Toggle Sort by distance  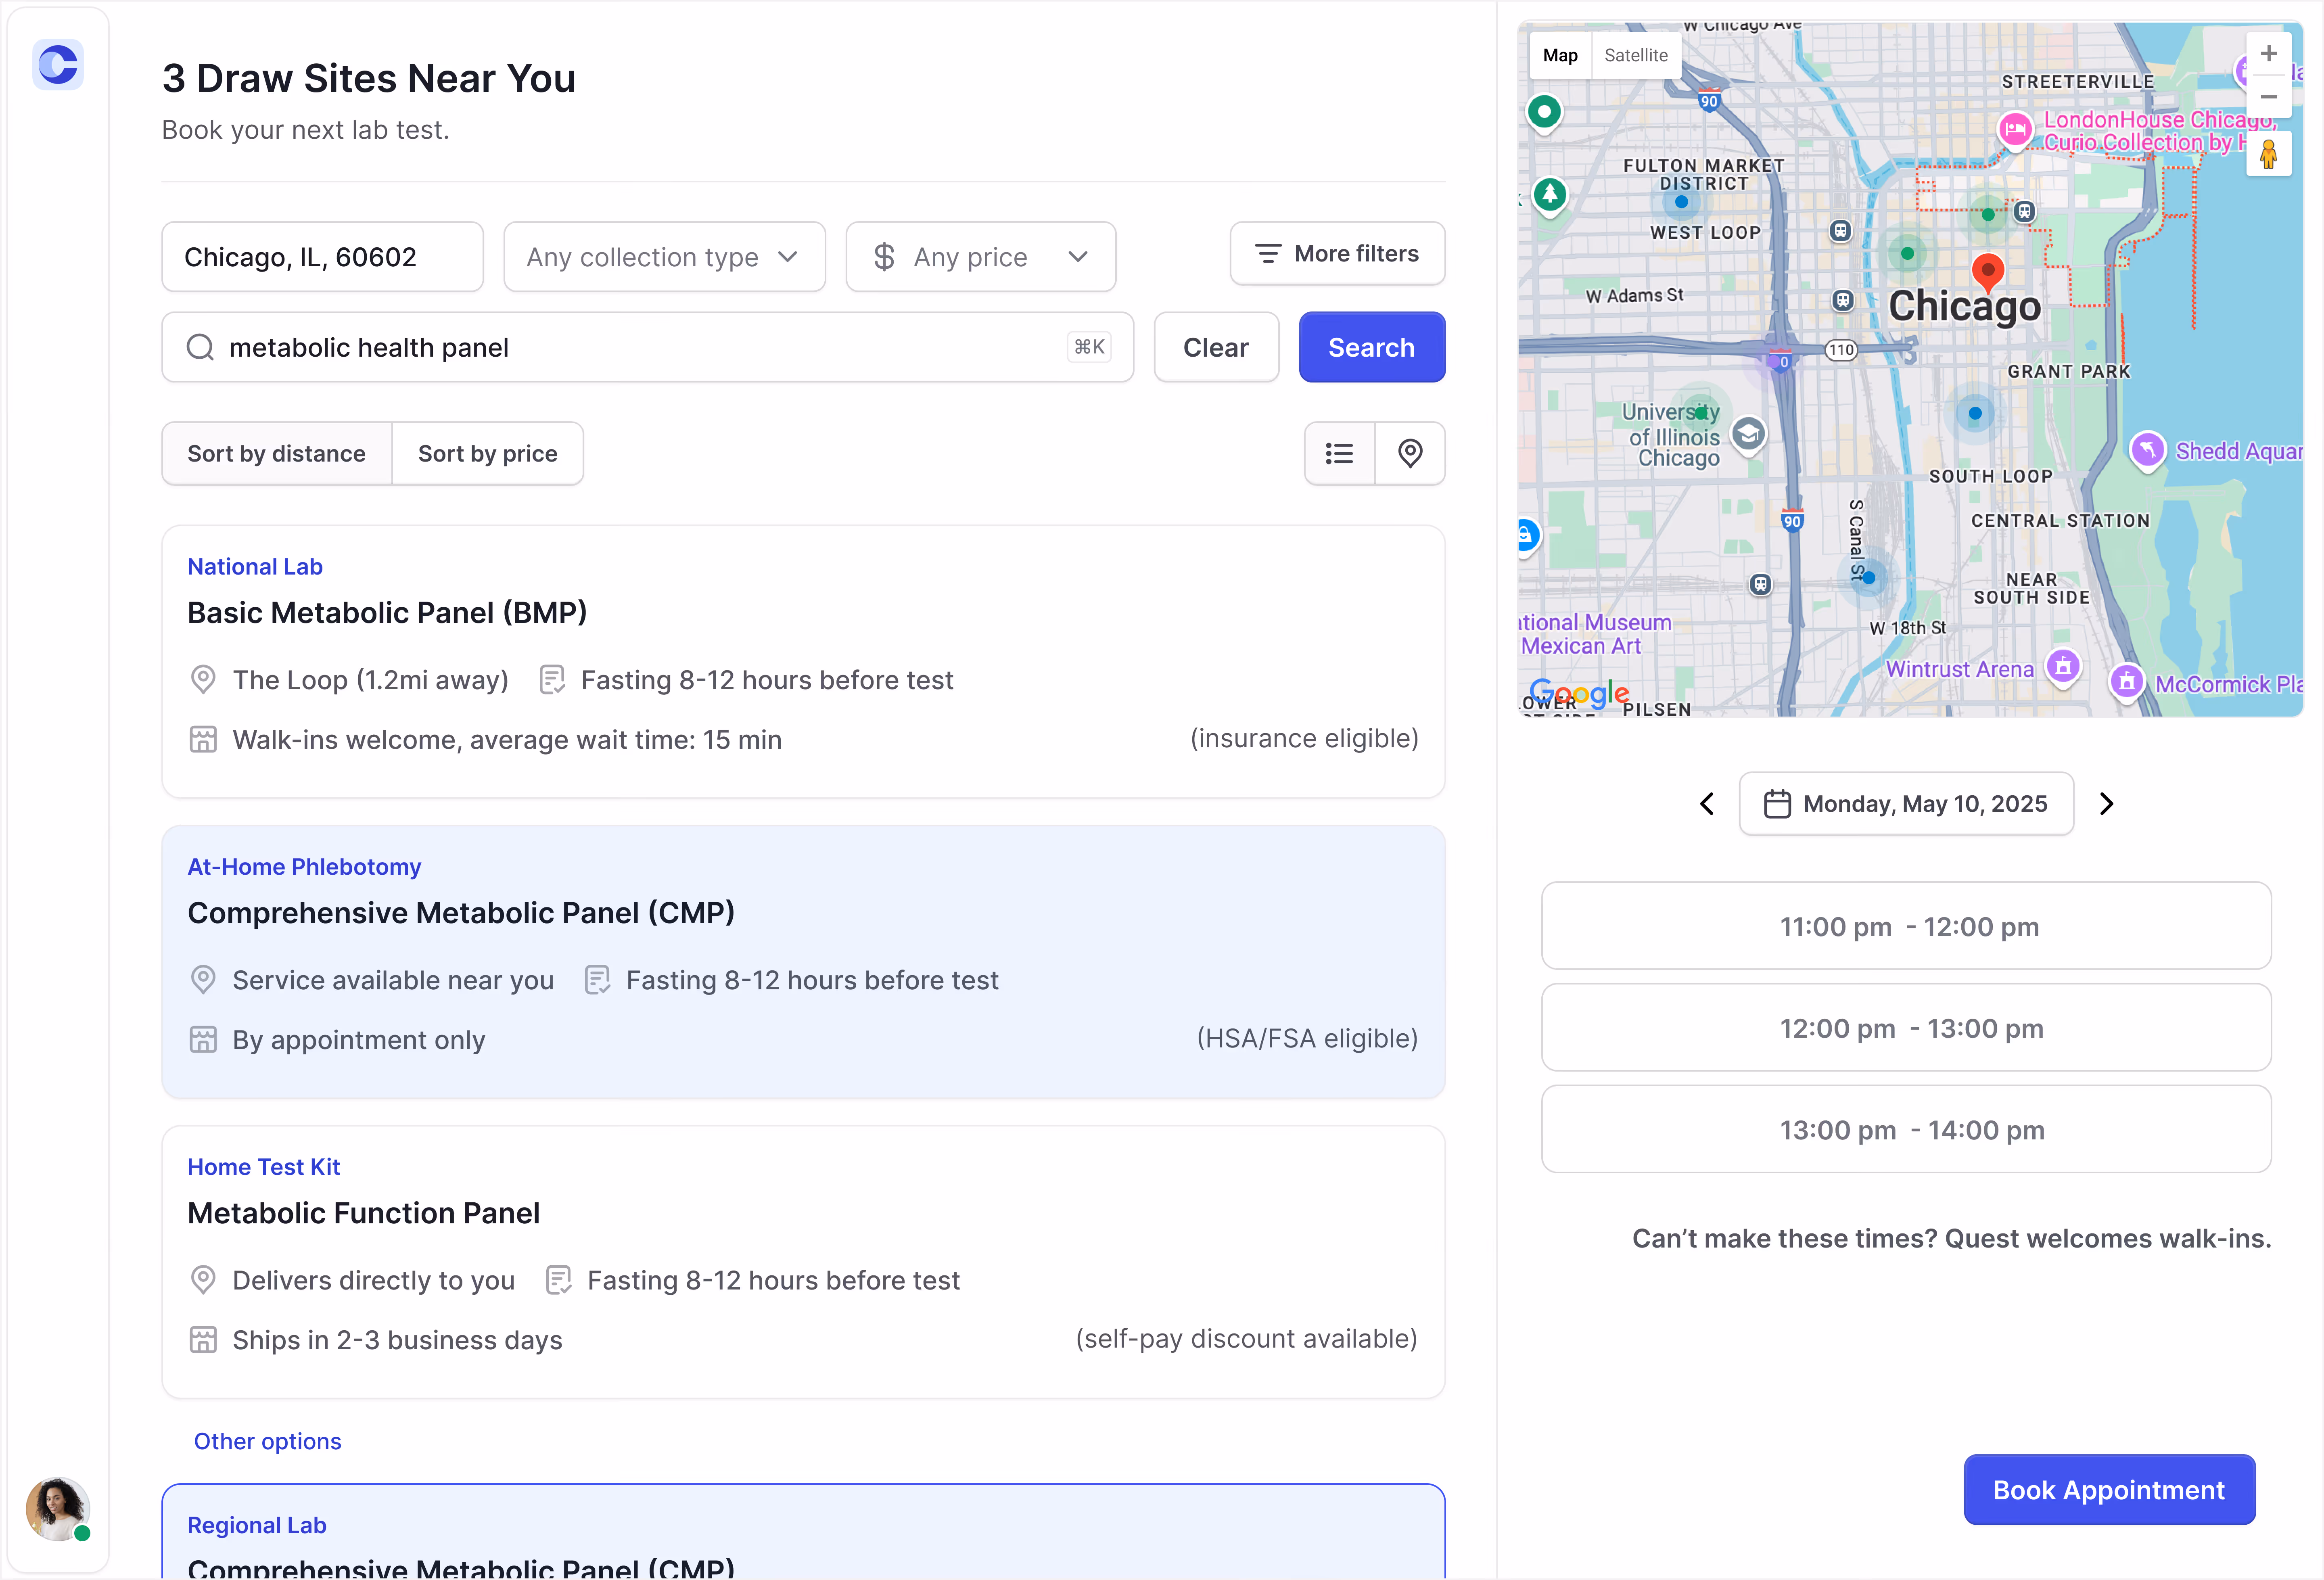276,454
